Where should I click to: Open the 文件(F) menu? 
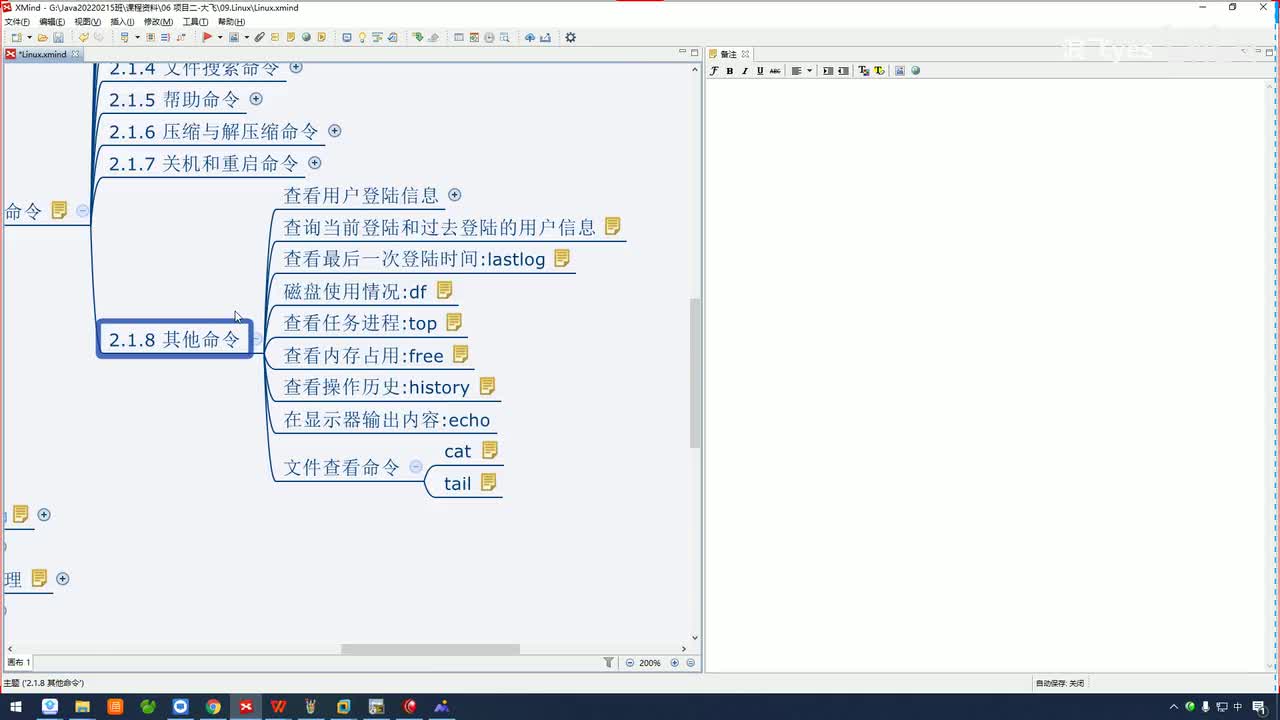tap(17, 21)
